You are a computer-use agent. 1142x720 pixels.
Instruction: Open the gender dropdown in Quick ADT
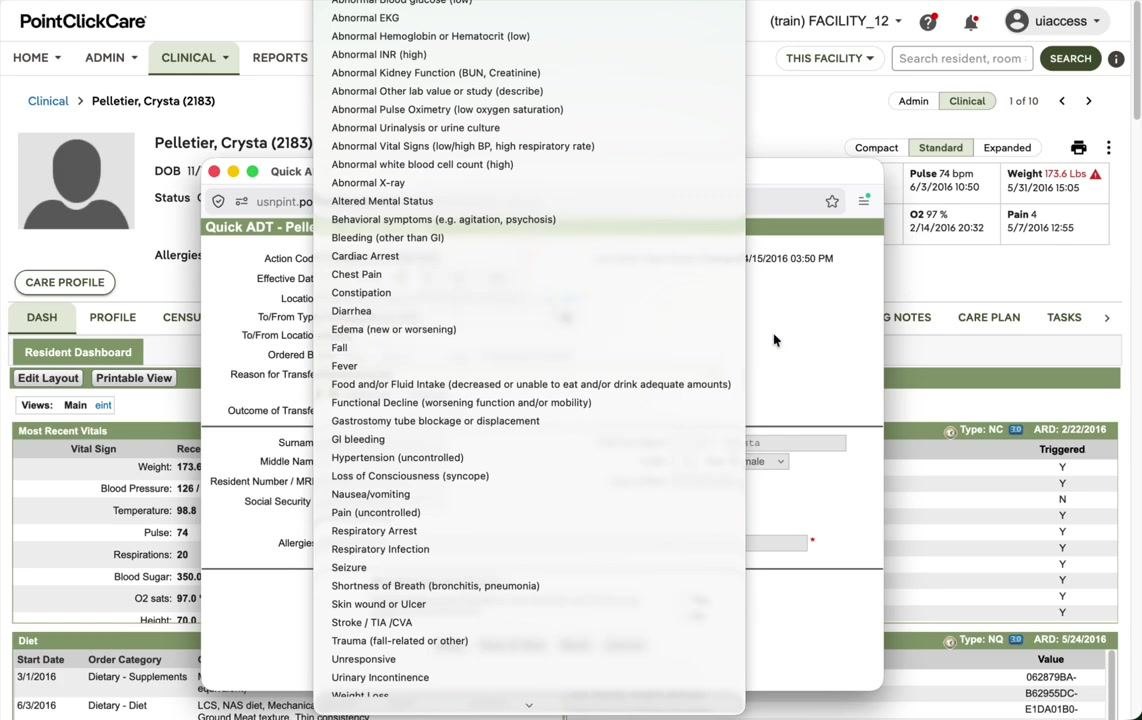point(765,462)
